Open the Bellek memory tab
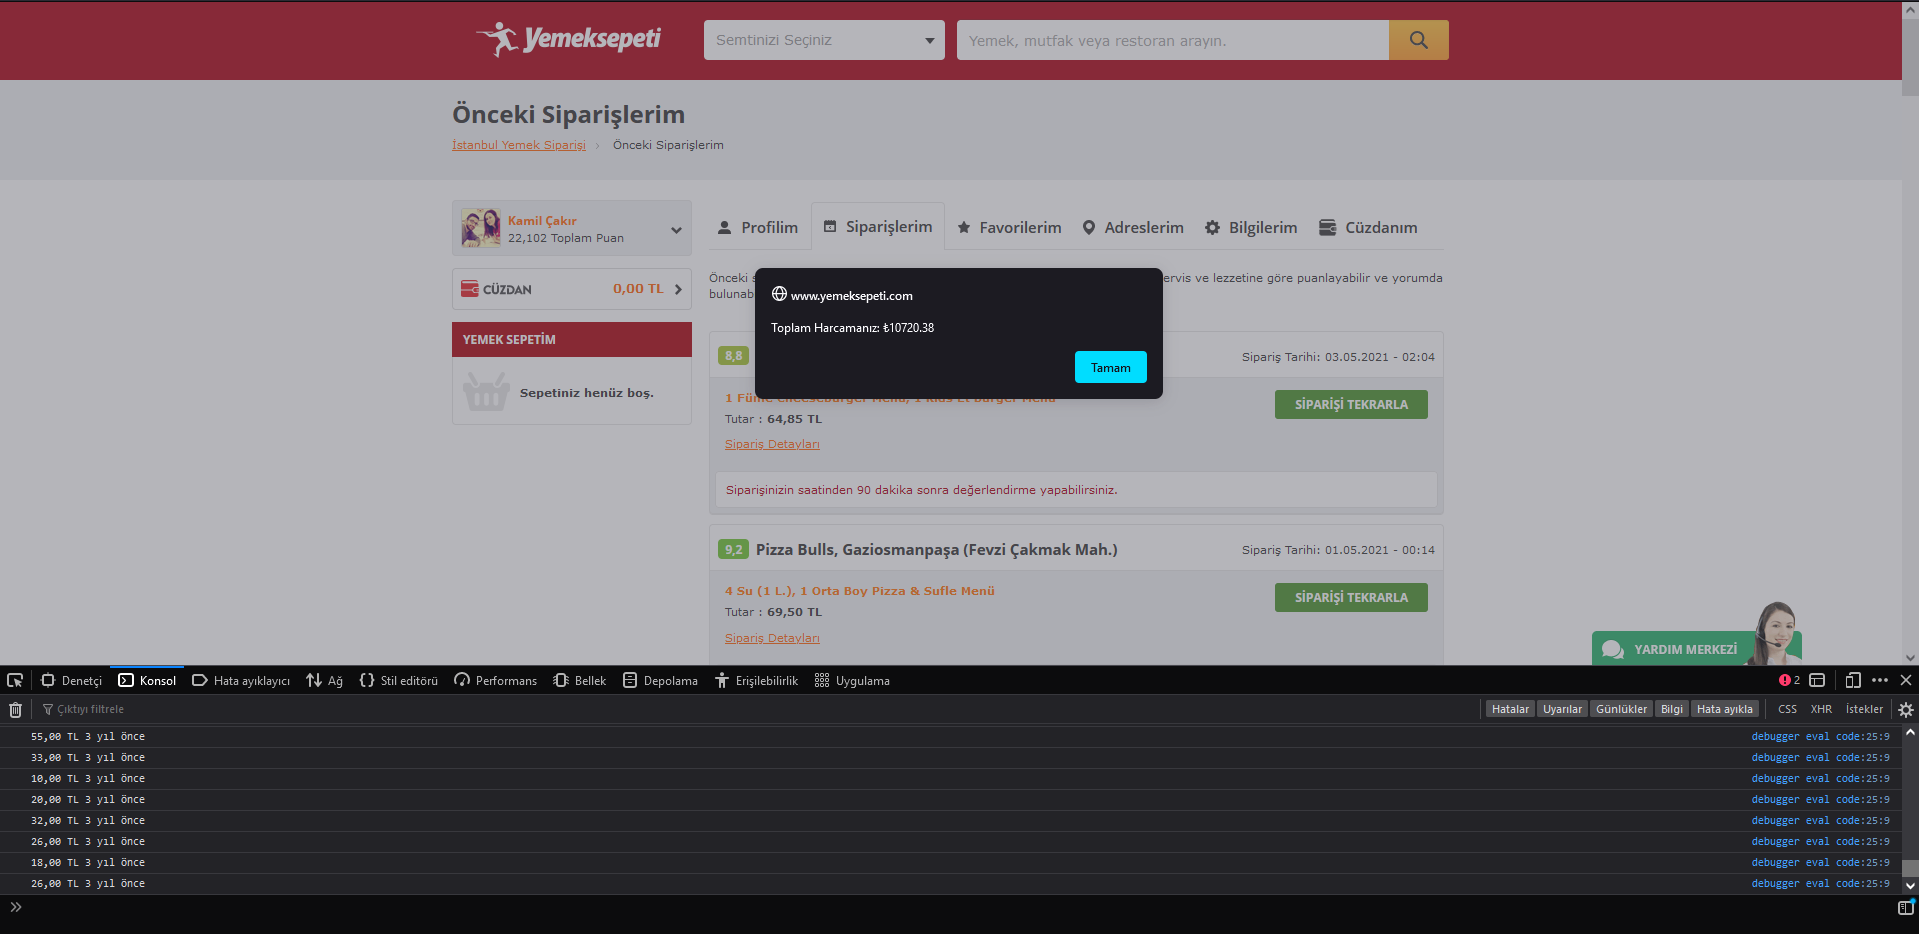Image resolution: width=1919 pixels, height=934 pixels. click(x=580, y=680)
